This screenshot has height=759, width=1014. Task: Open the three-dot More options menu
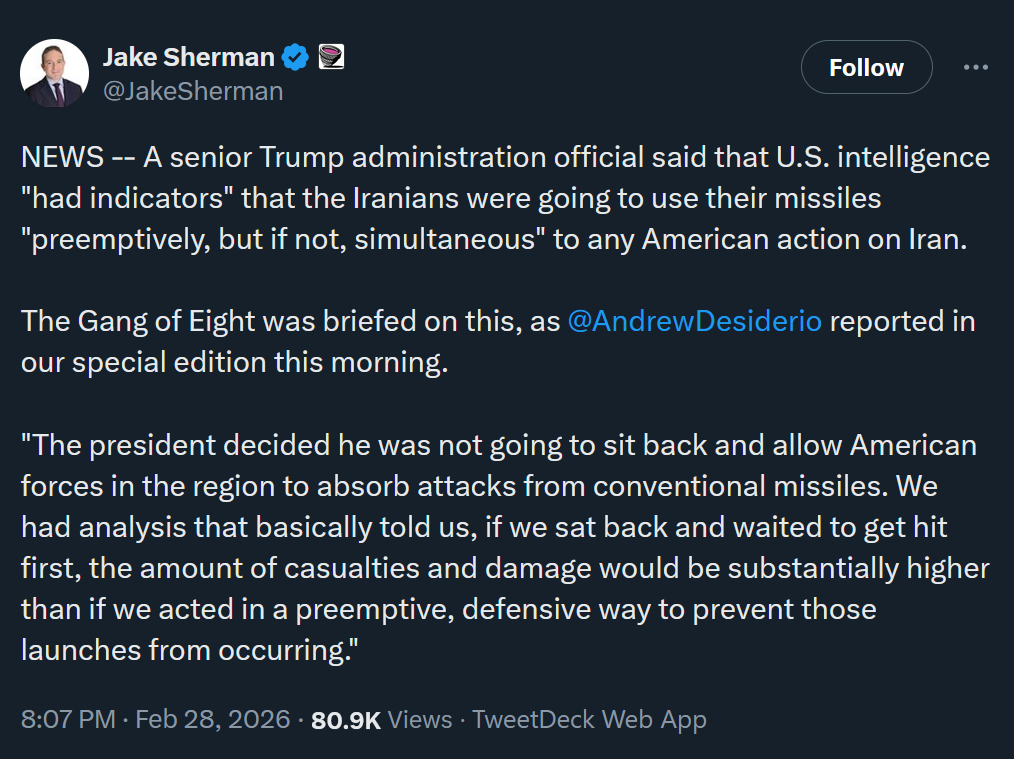(975, 67)
